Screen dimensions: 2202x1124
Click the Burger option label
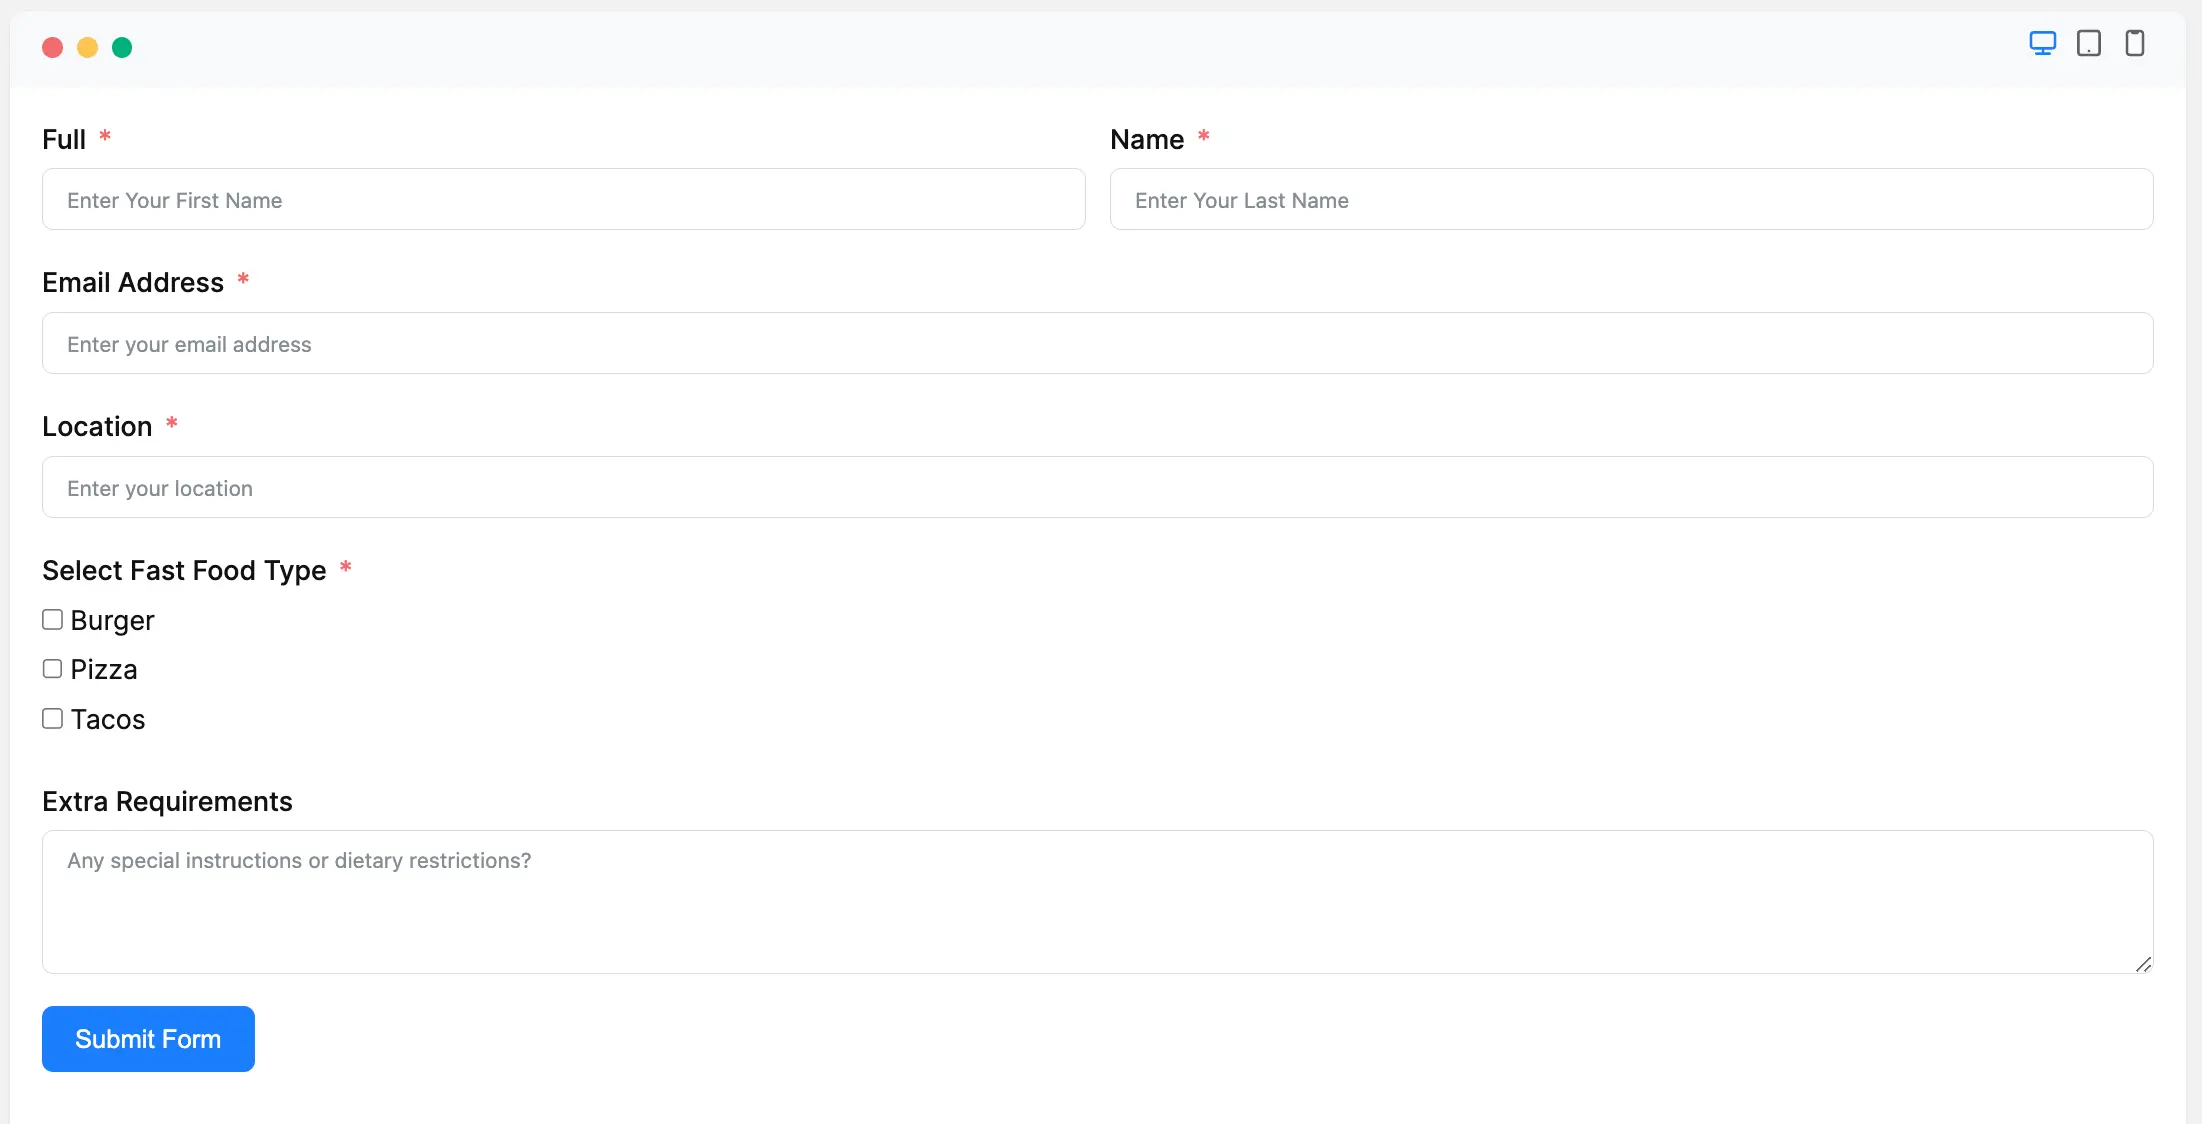pyautogui.click(x=113, y=621)
